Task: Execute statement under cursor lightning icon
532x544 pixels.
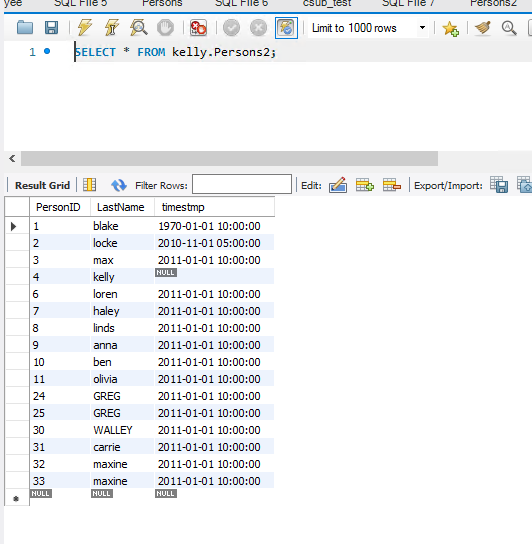Action: point(111,28)
